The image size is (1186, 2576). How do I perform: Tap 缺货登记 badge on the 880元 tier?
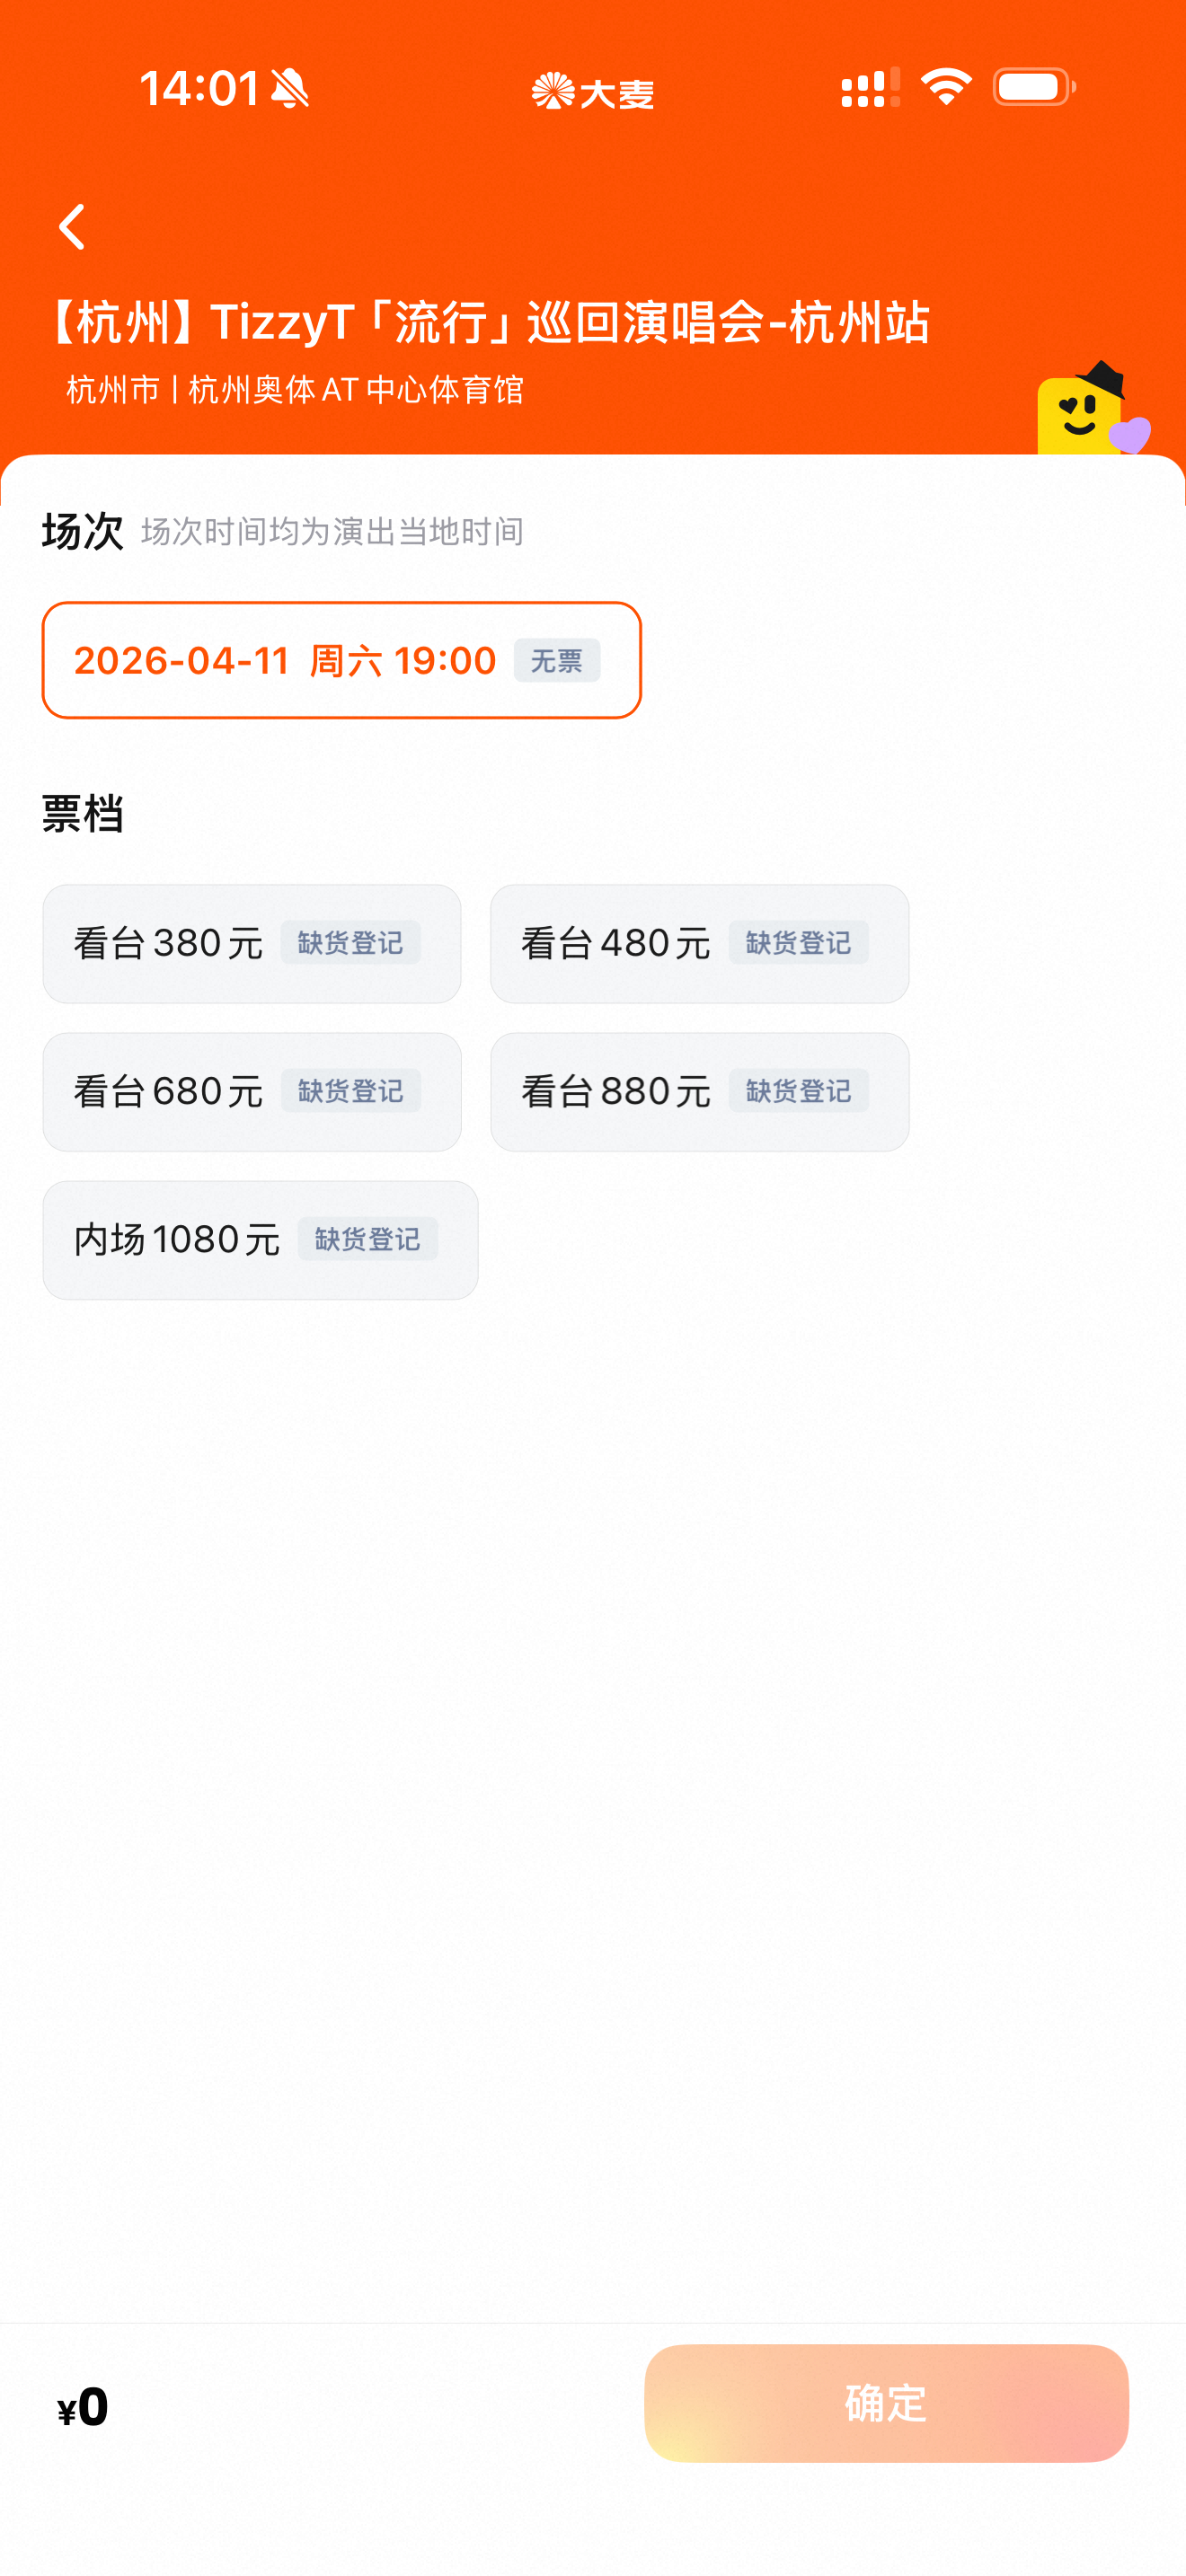click(798, 1091)
